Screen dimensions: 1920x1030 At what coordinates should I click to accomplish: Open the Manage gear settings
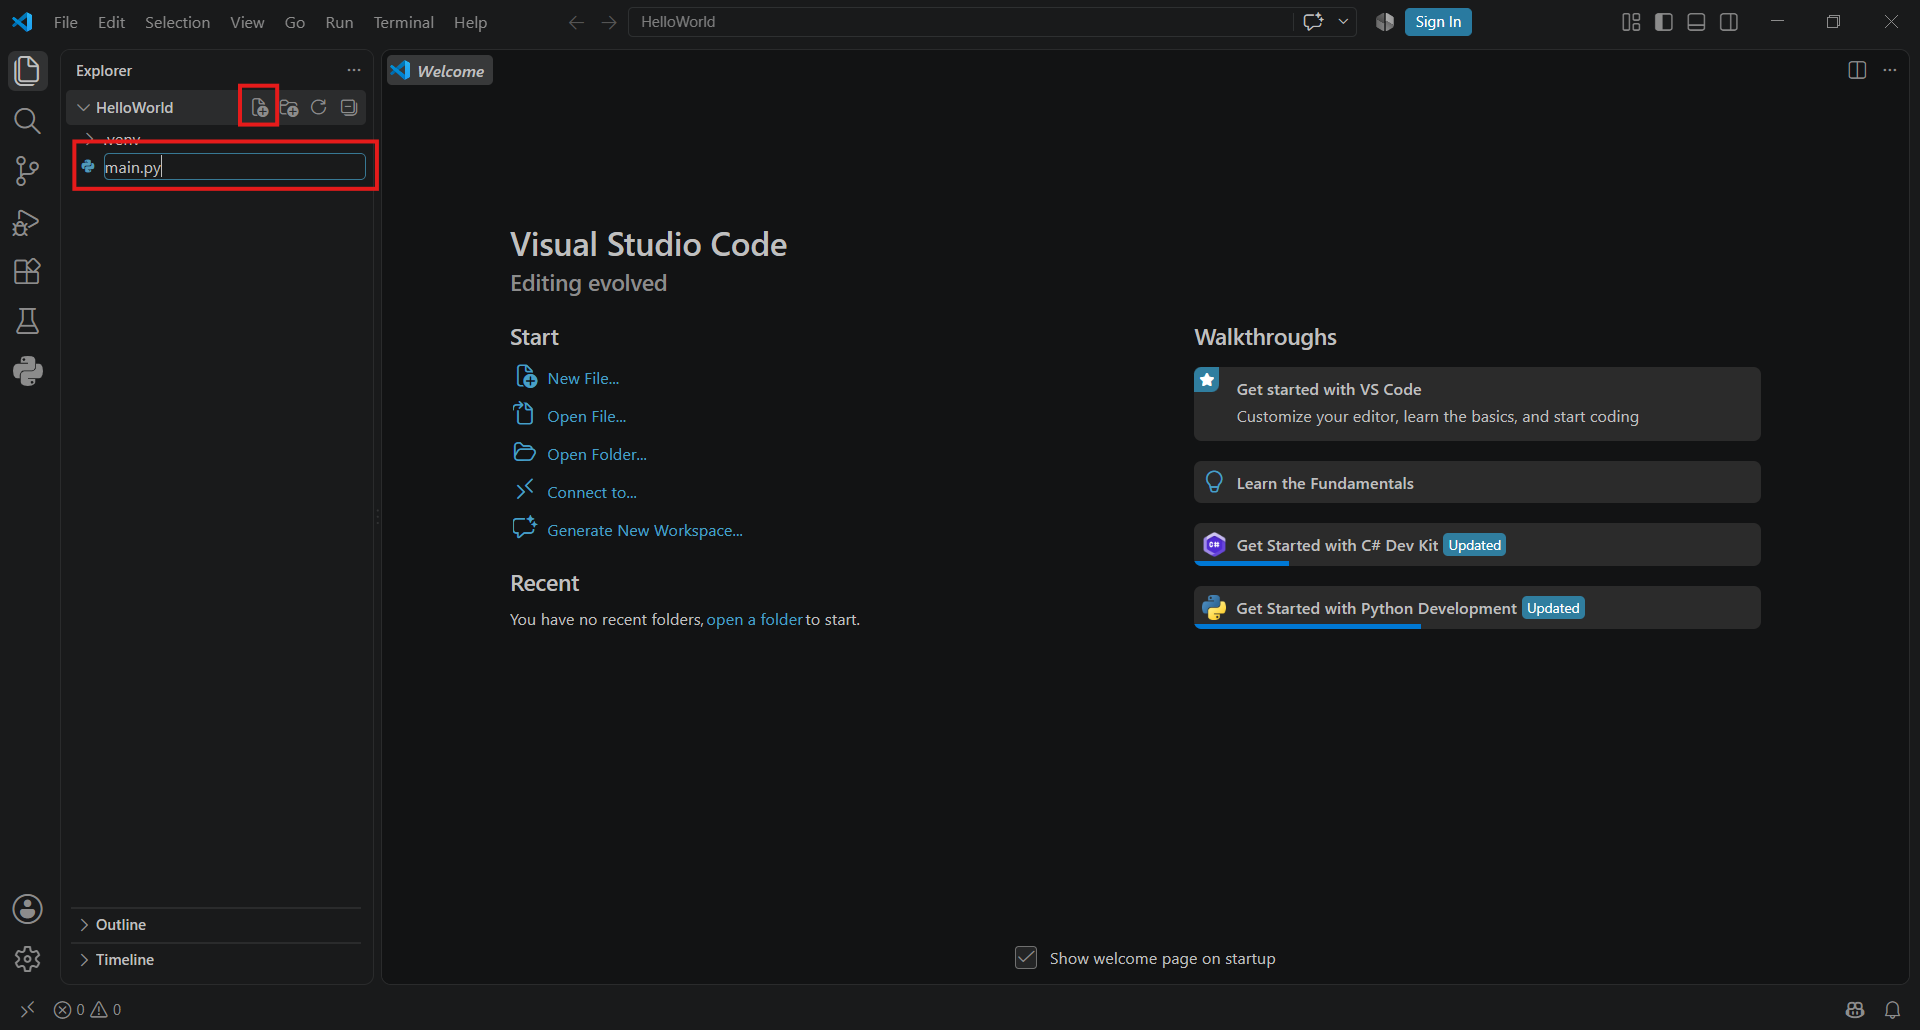27,959
